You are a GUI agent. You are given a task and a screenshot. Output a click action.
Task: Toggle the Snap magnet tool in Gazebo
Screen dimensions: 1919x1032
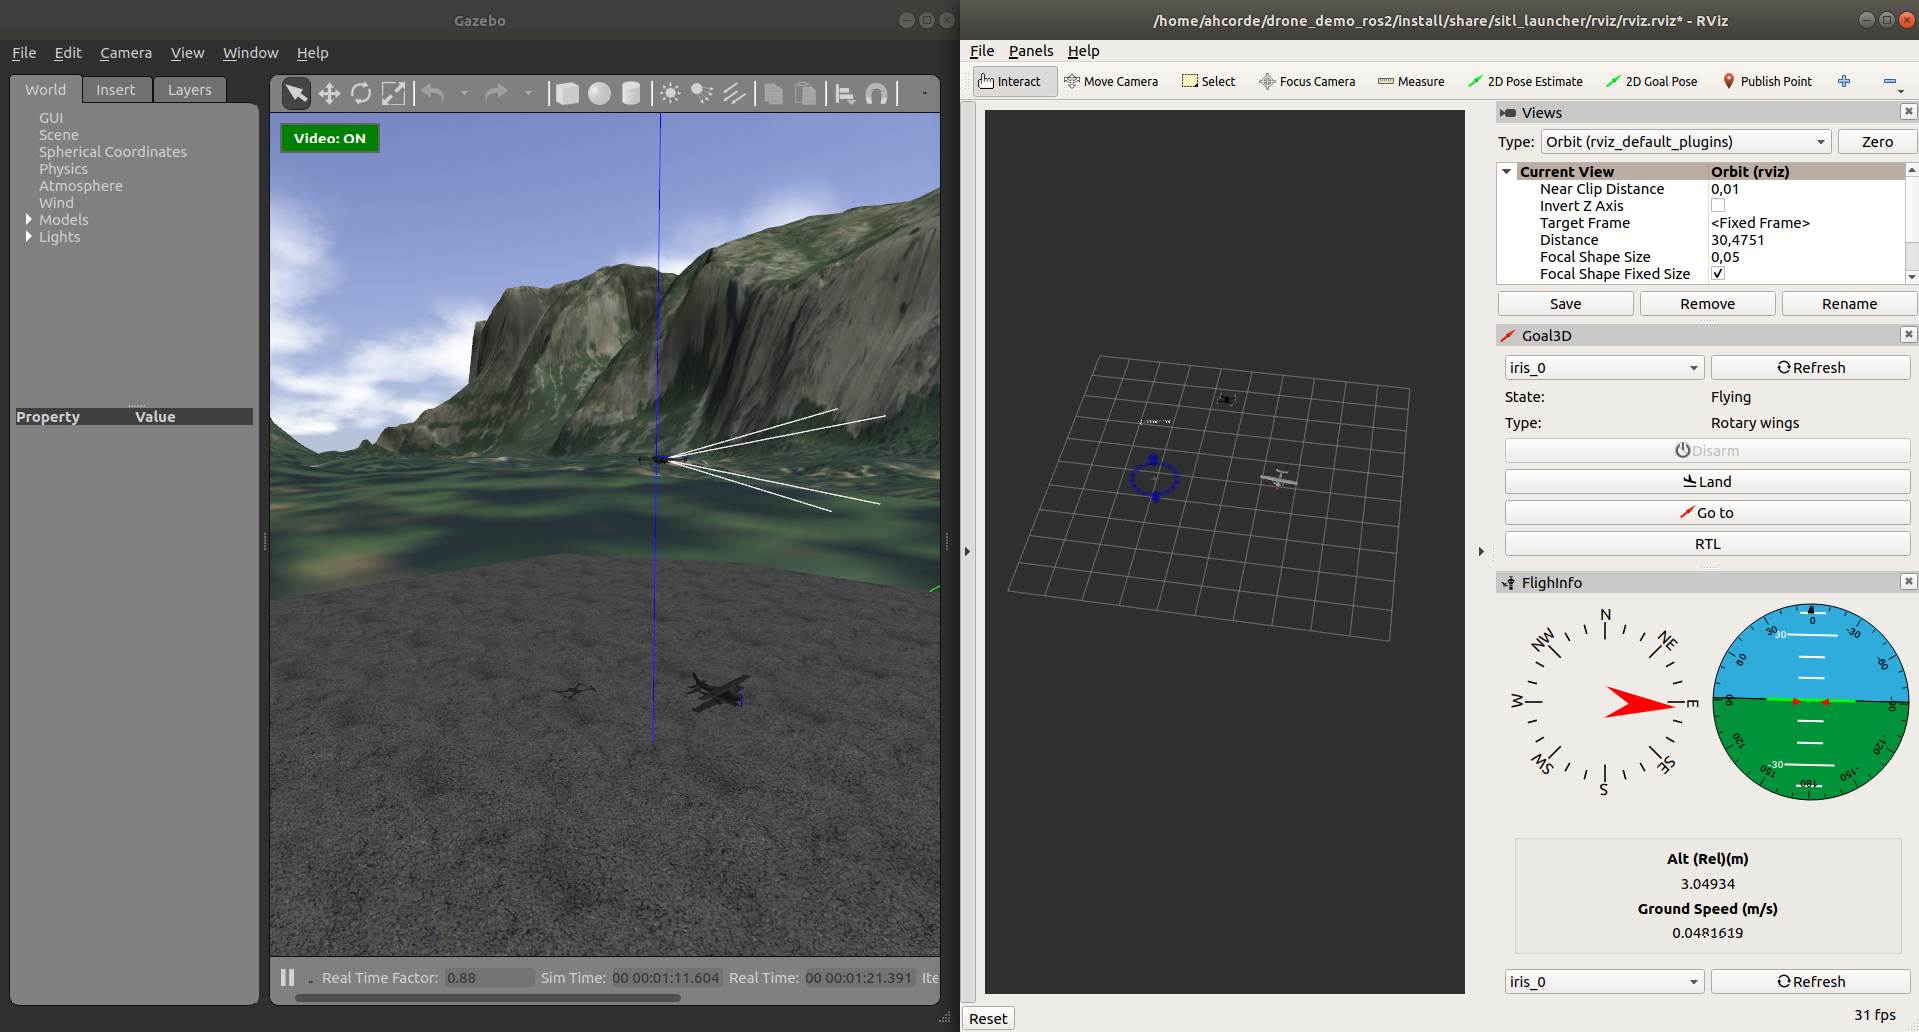[877, 93]
